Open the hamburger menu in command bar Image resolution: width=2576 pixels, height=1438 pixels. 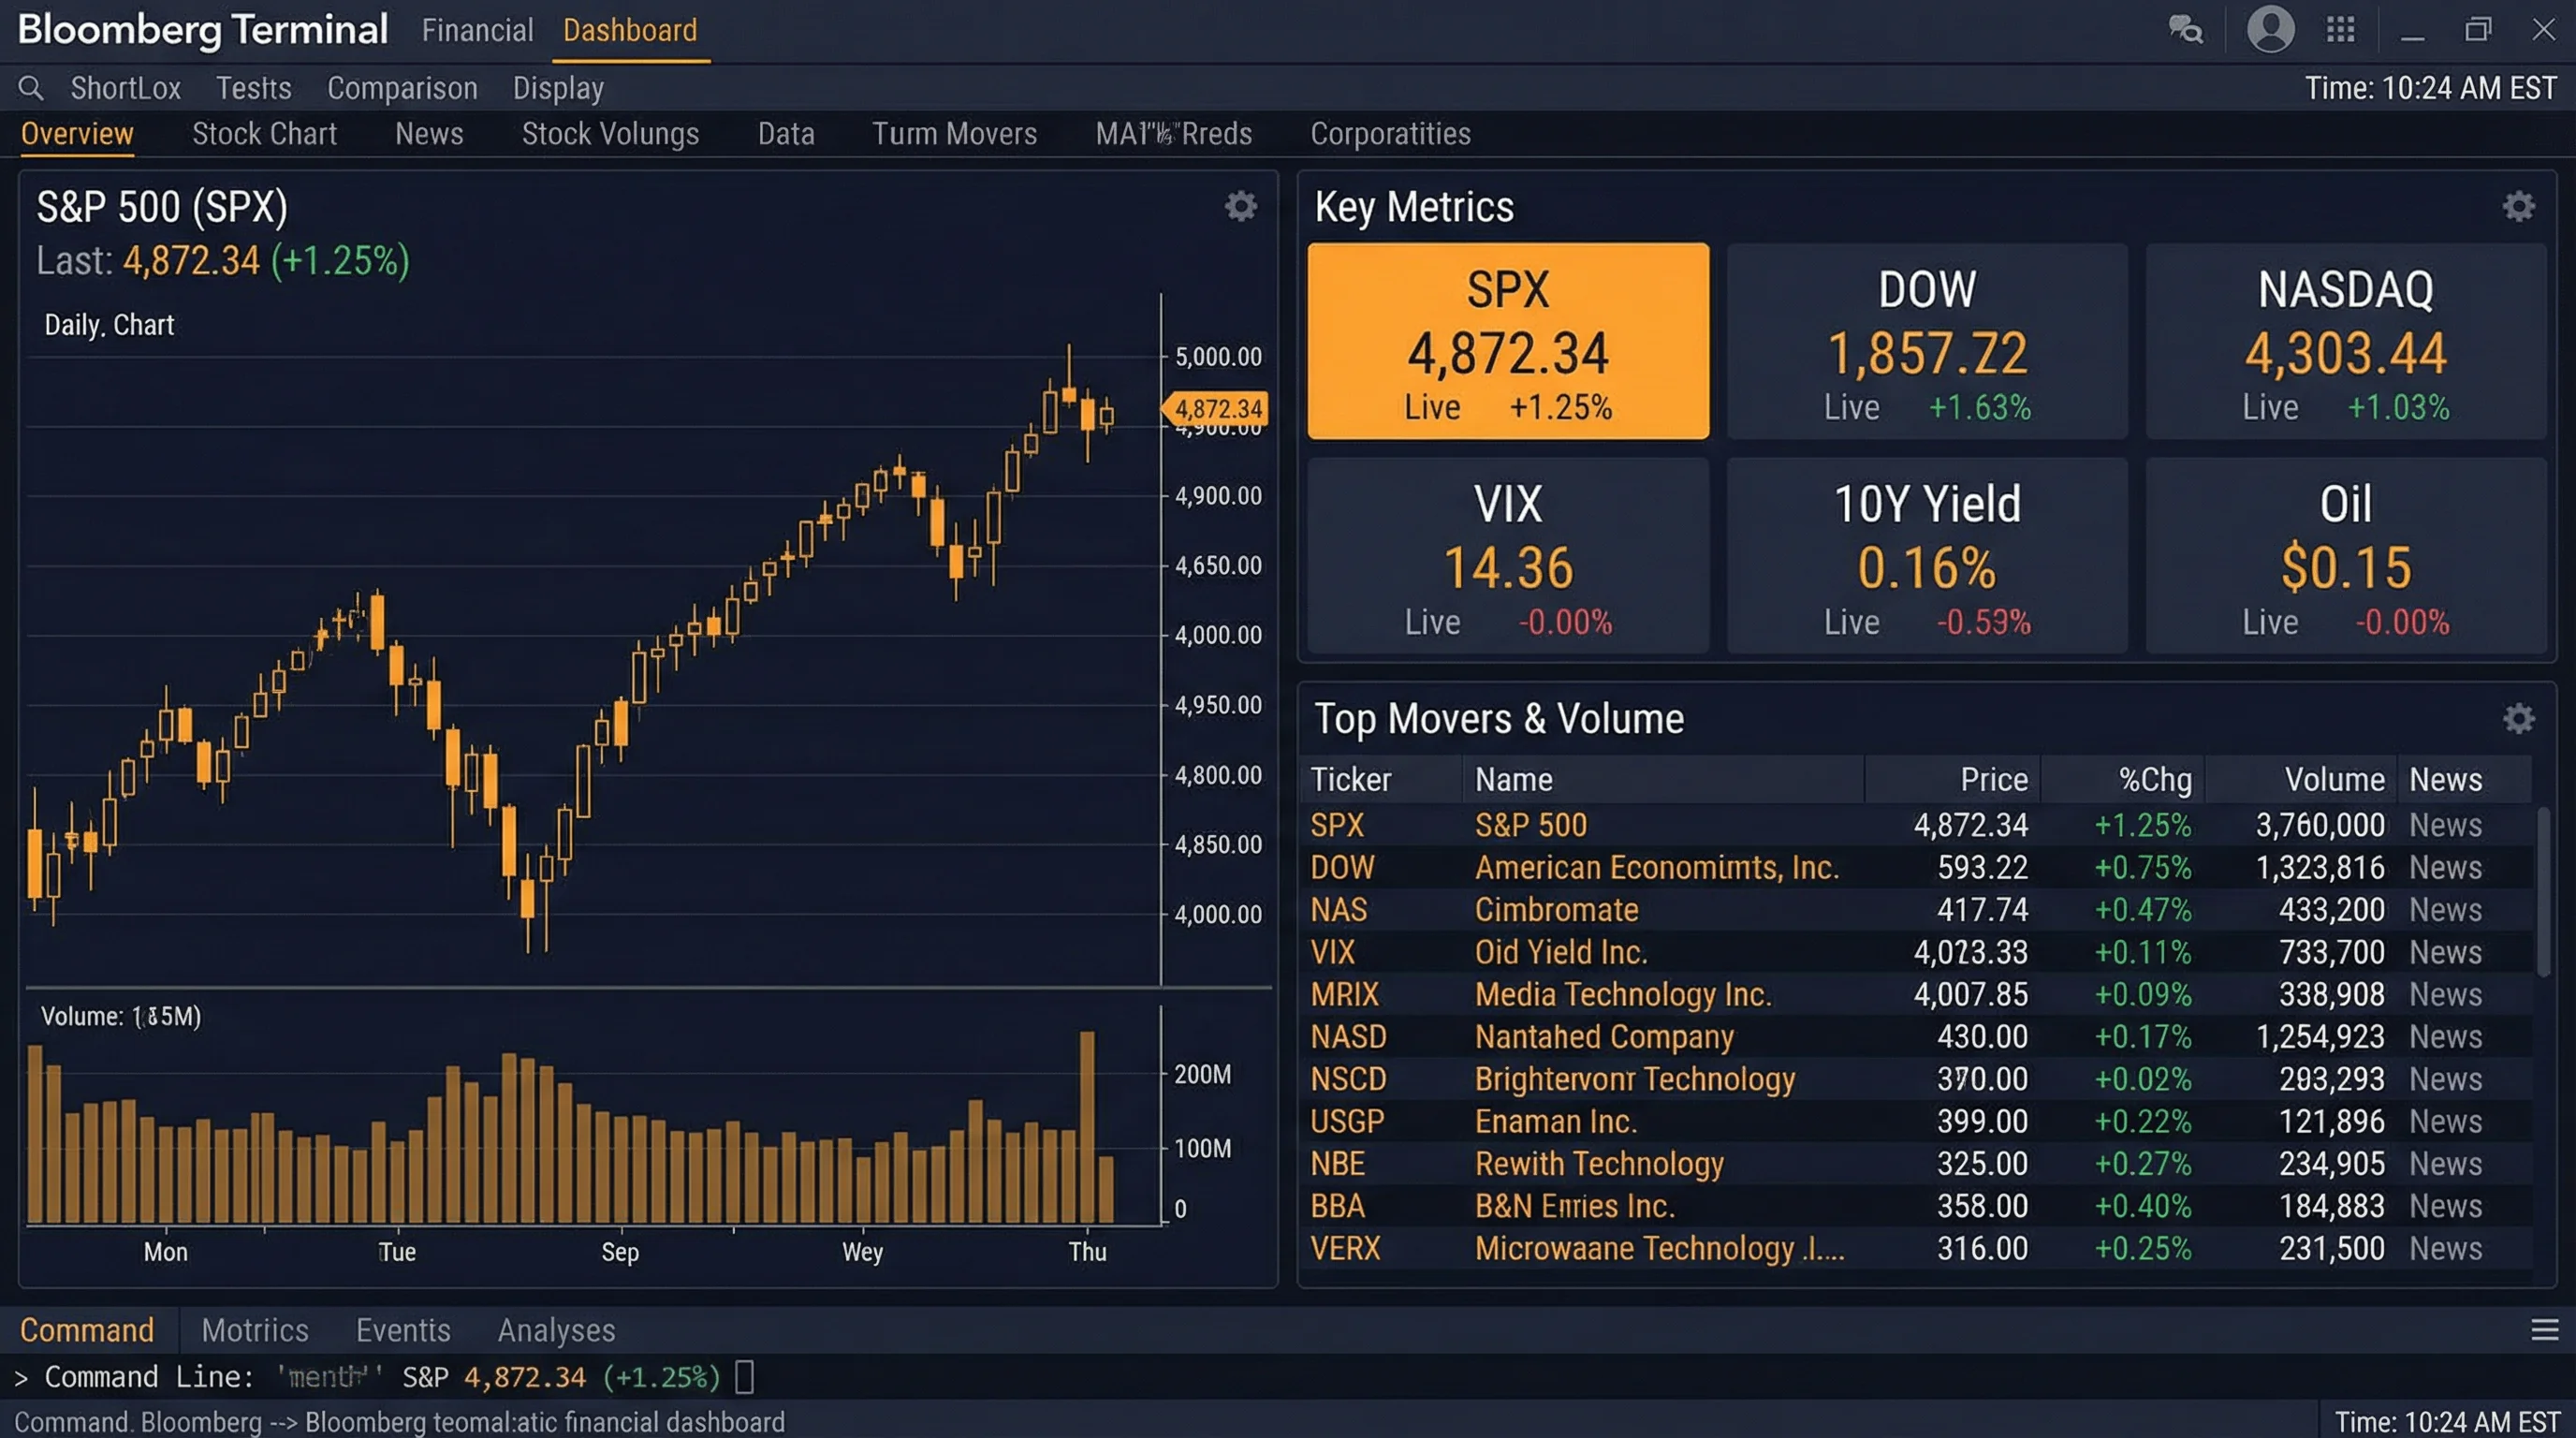click(x=2544, y=1329)
